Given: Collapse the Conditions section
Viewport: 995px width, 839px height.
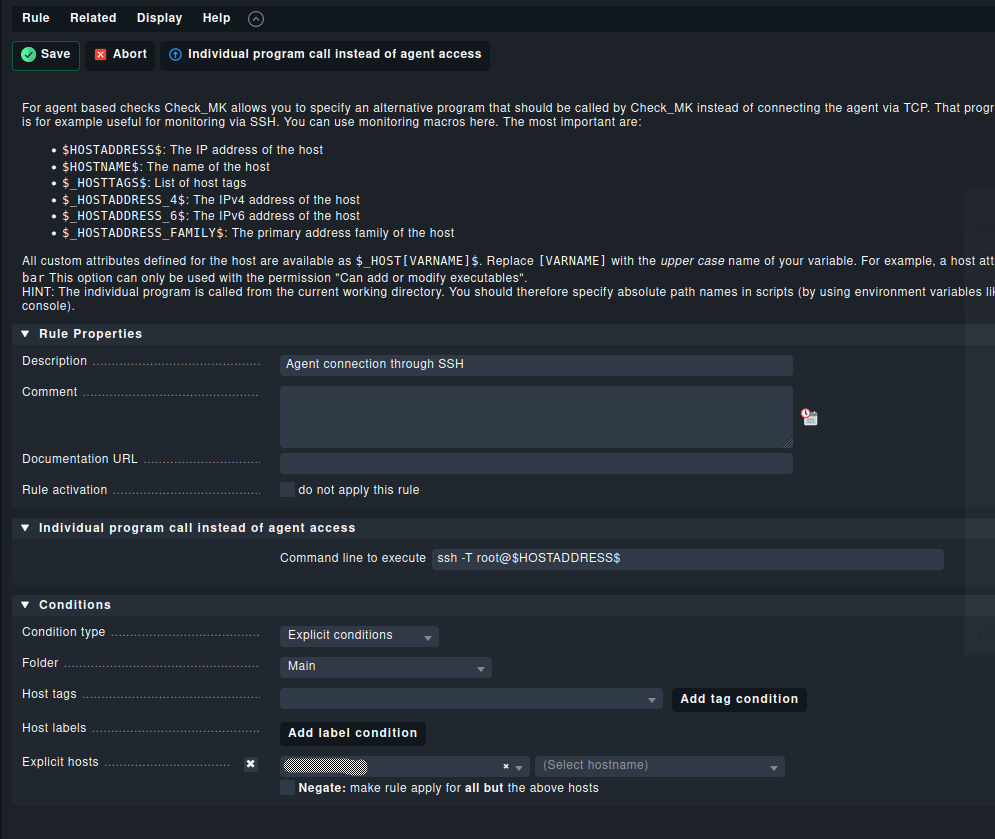Looking at the screenshot, I should tap(26, 605).
